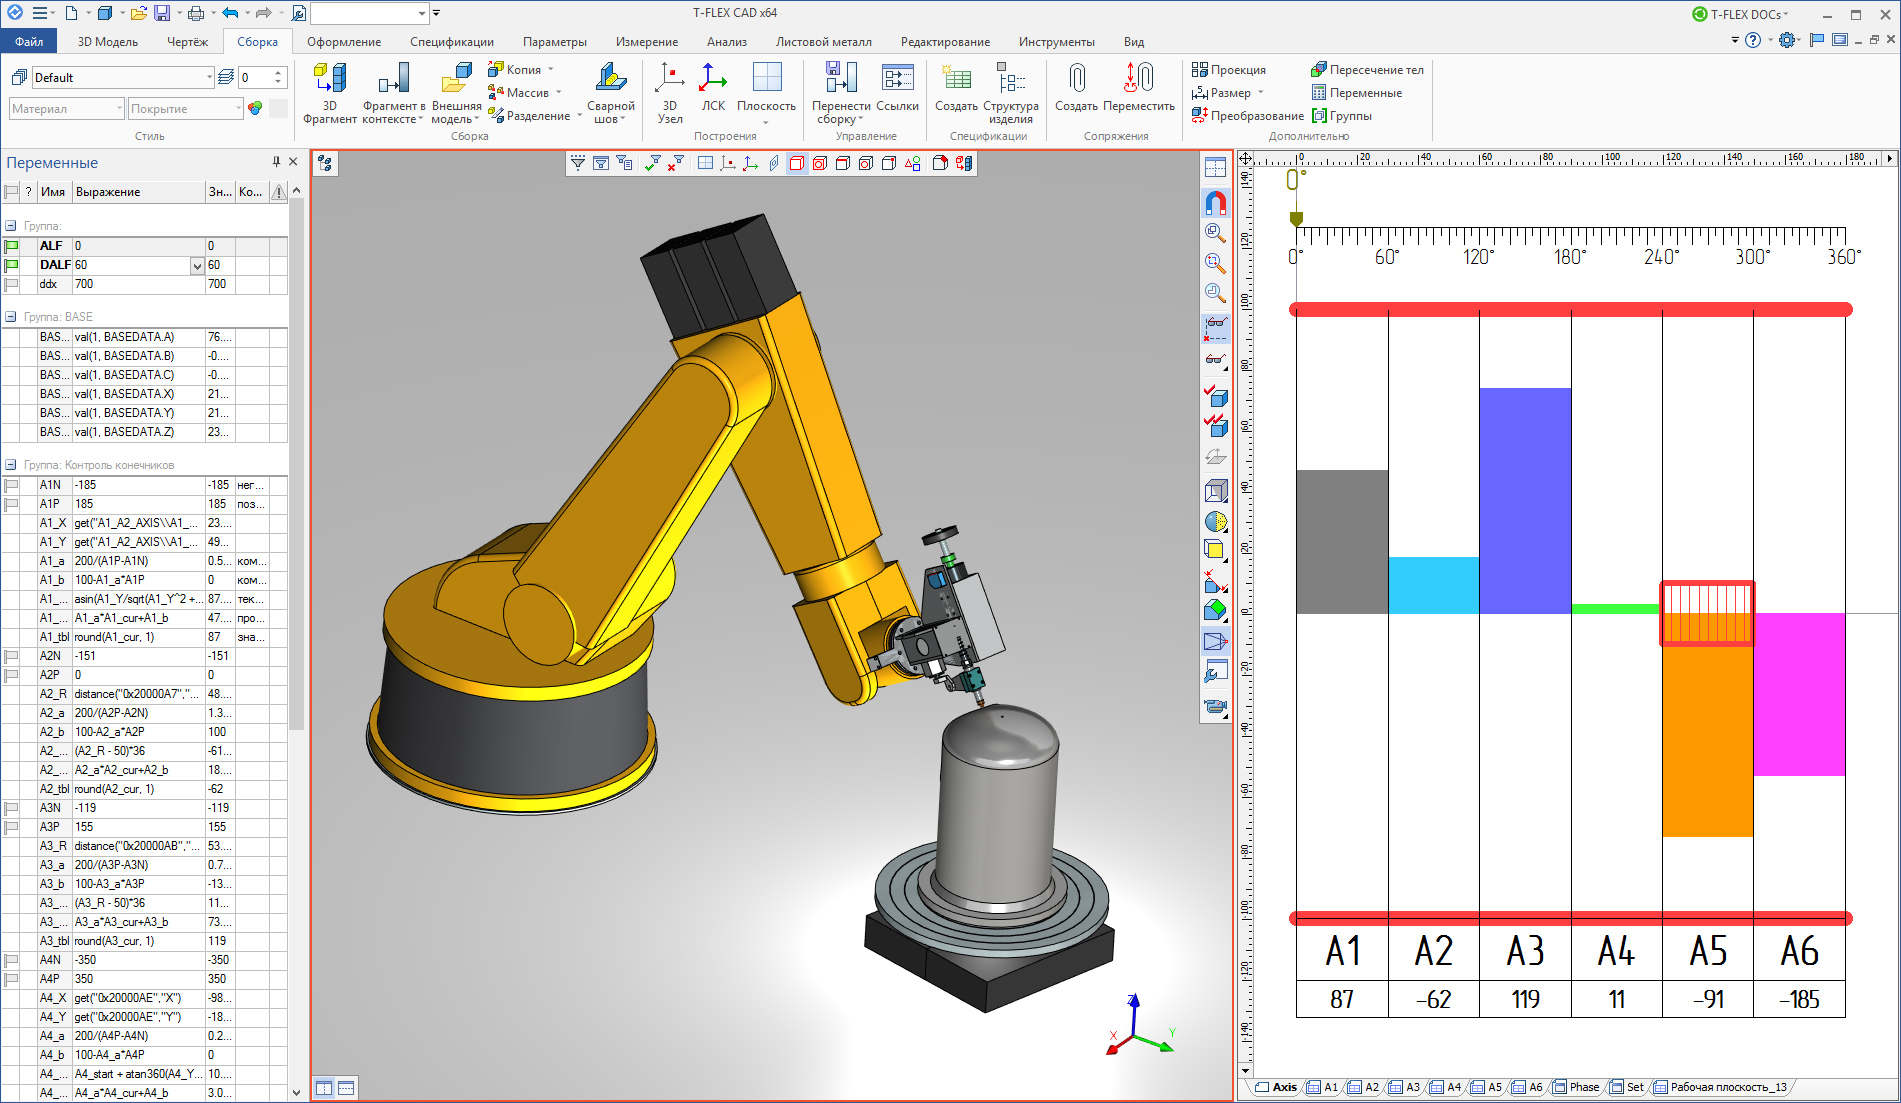Create a 3D Узел
Image resolution: width=1901 pixels, height=1103 pixels.
point(669,92)
